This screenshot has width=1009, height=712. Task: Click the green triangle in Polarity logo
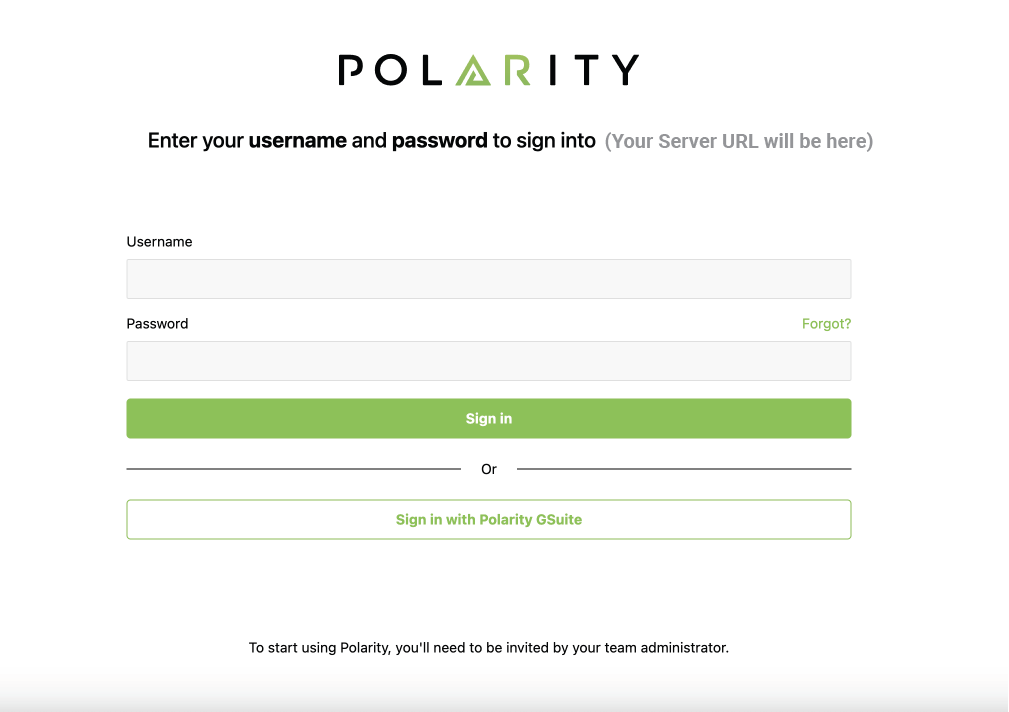pyautogui.click(x=473, y=71)
